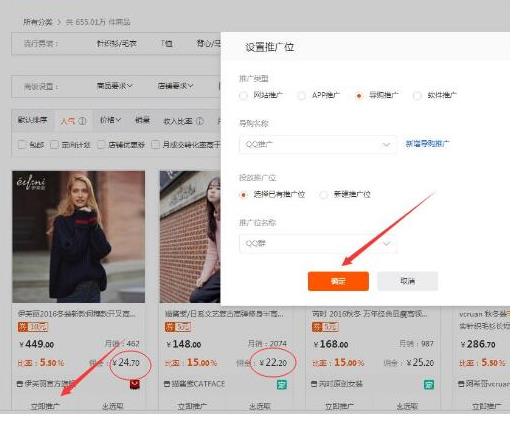Viewport: 514px width, 421px height.
Task: Click orange coupon badge on 168.00 product
Action: pyautogui.click(x=325, y=327)
